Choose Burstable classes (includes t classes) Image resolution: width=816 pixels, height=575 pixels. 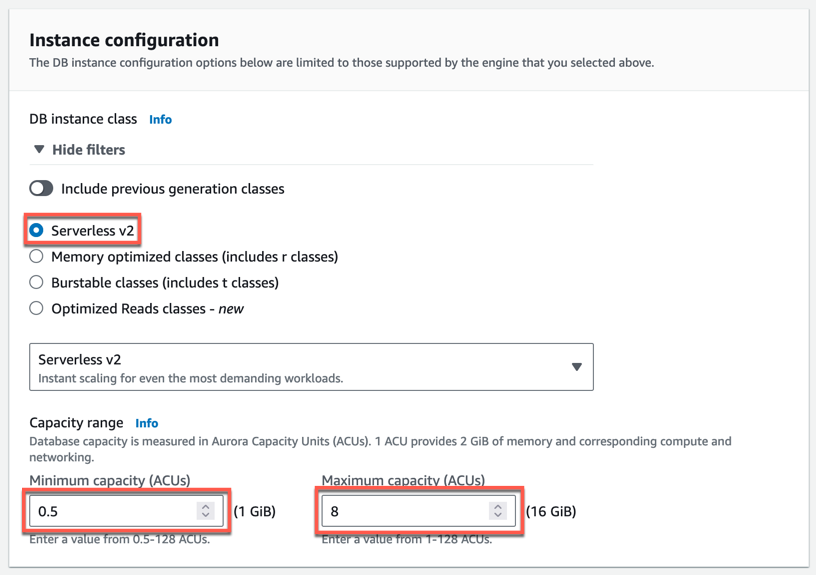(37, 283)
